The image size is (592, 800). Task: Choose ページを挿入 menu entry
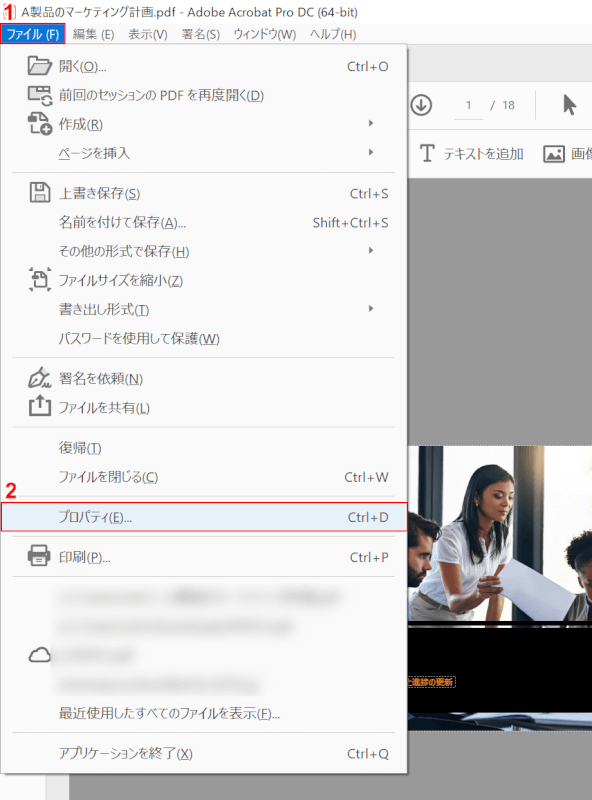[x=204, y=153]
